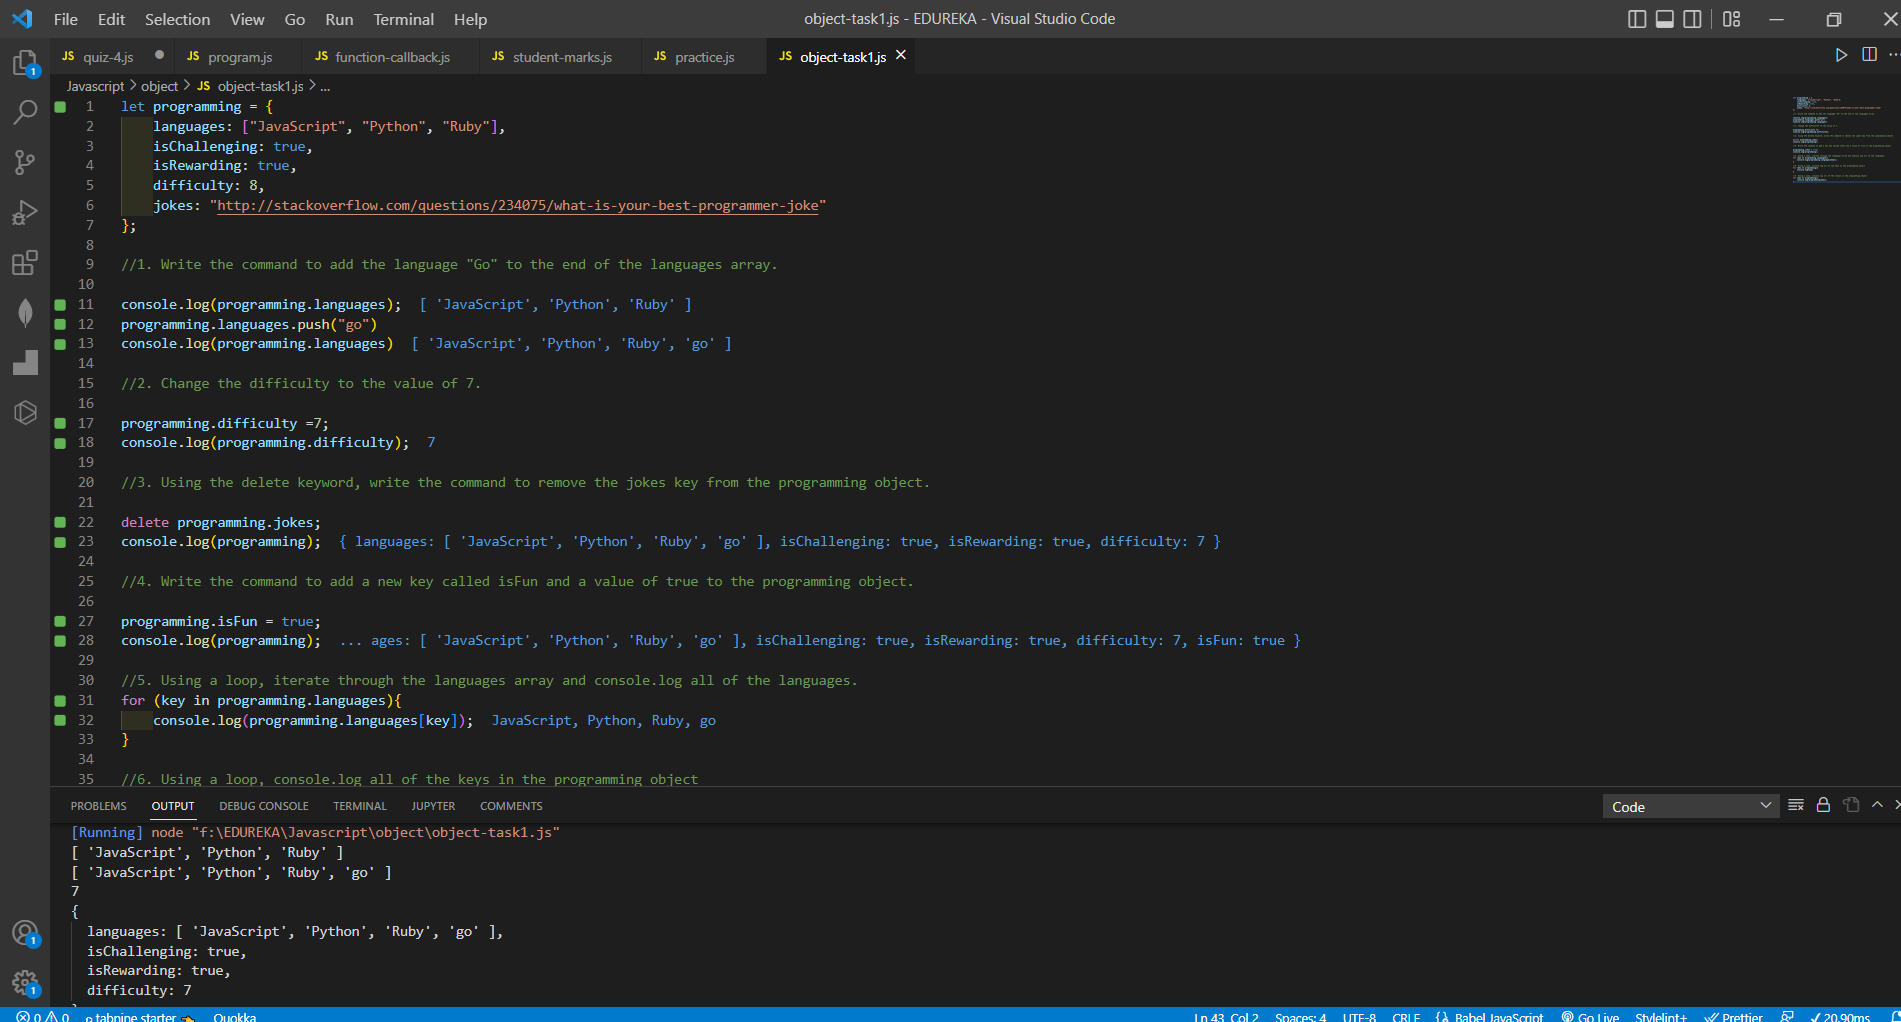1901x1022 pixels.
Task: Toggle auto-scroll lock in the Output panel
Action: (1822, 805)
